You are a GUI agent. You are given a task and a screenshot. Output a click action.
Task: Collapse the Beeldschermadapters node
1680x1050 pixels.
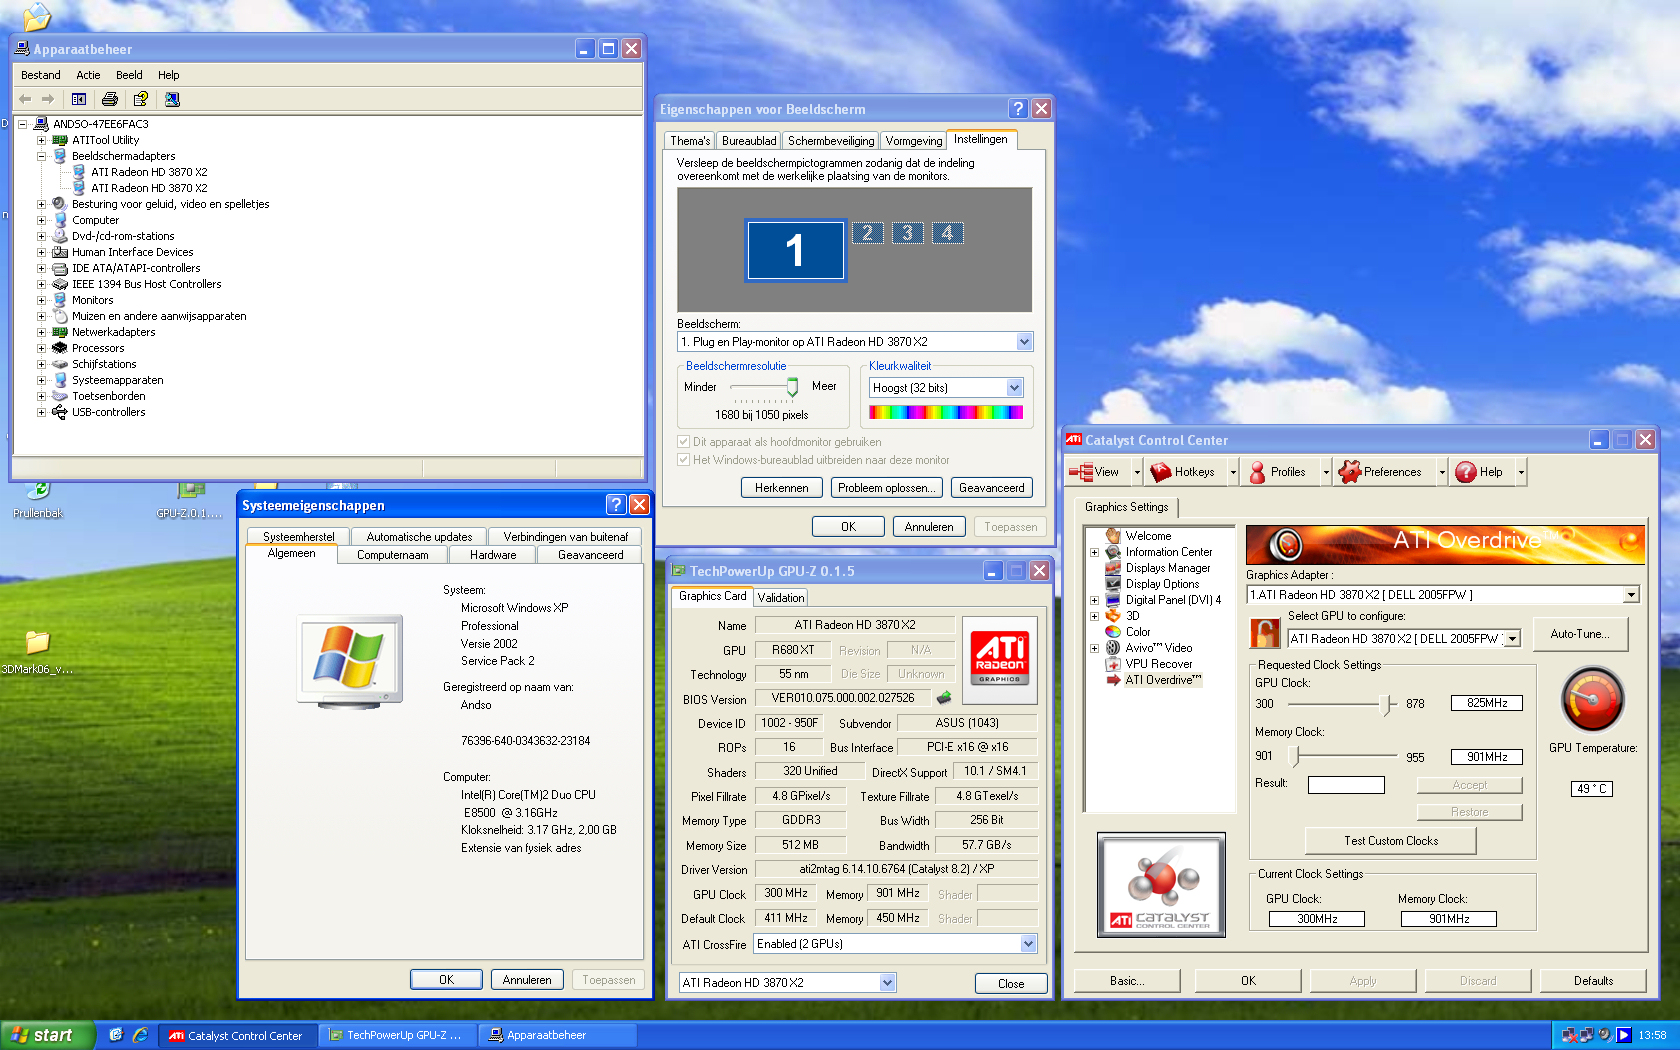pos(41,156)
